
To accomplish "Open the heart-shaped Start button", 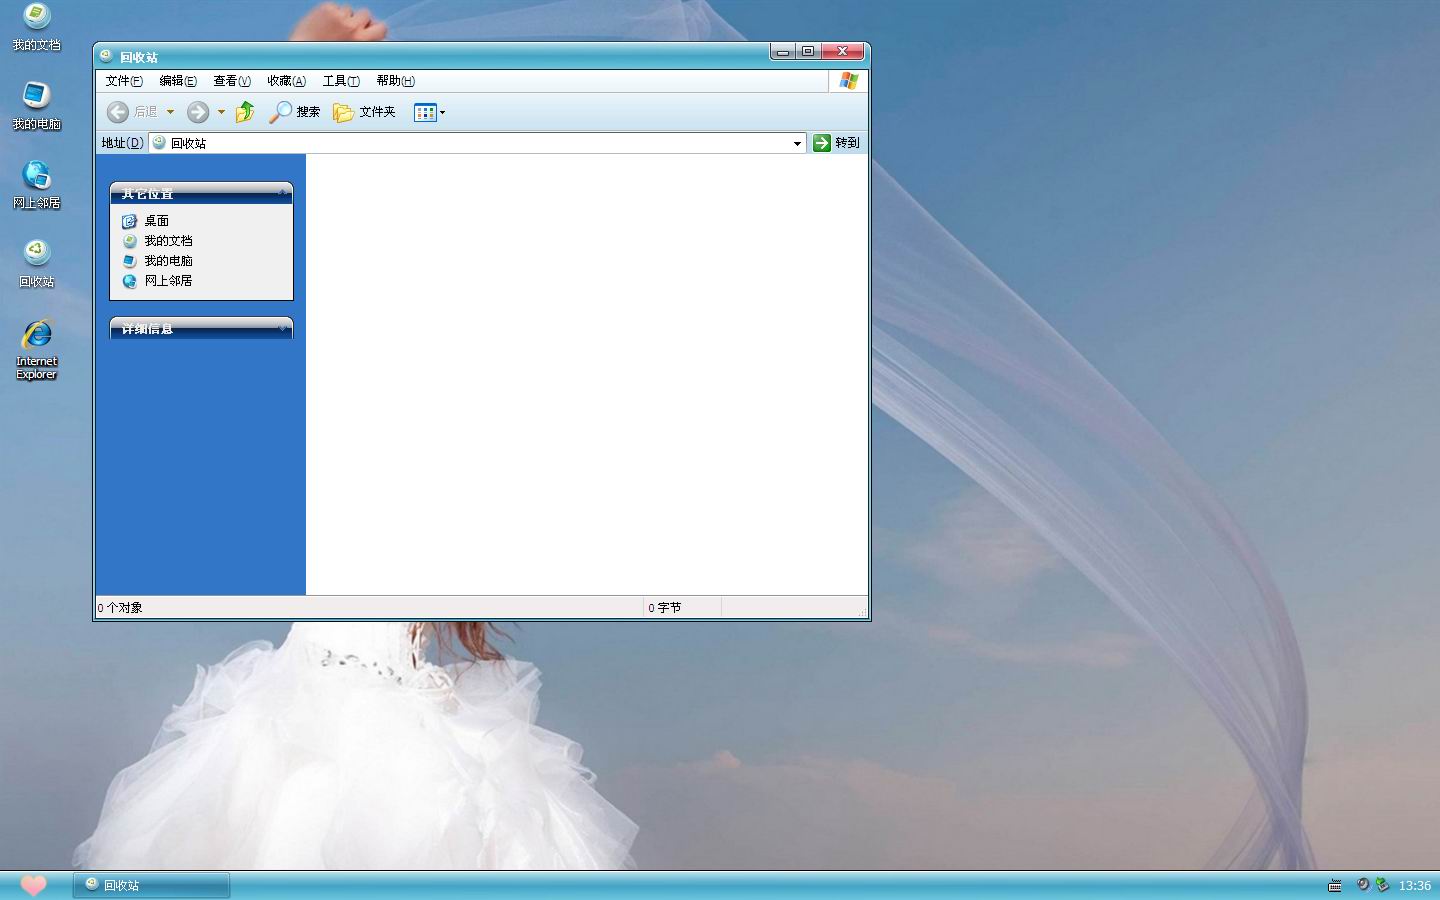I will [x=33, y=885].
